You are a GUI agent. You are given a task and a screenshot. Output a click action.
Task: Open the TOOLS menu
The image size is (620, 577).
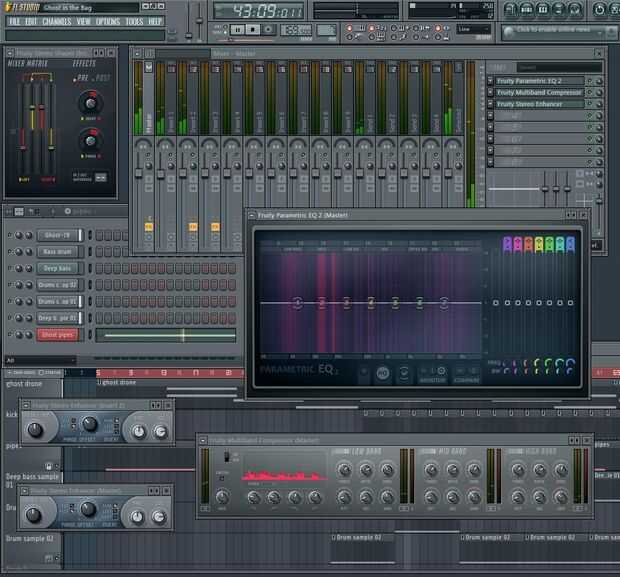134,21
